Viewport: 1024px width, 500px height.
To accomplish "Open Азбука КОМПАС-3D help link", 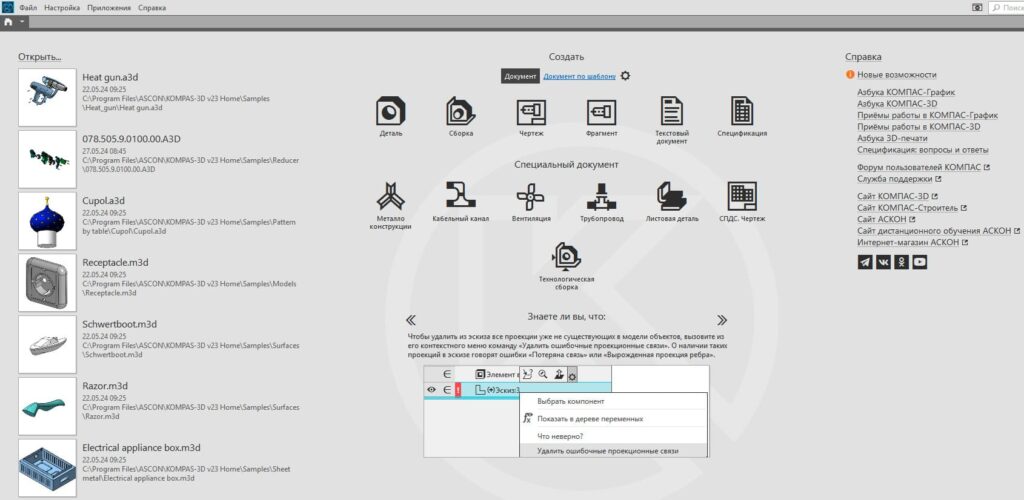I will pyautogui.click(x=897, y=104).
